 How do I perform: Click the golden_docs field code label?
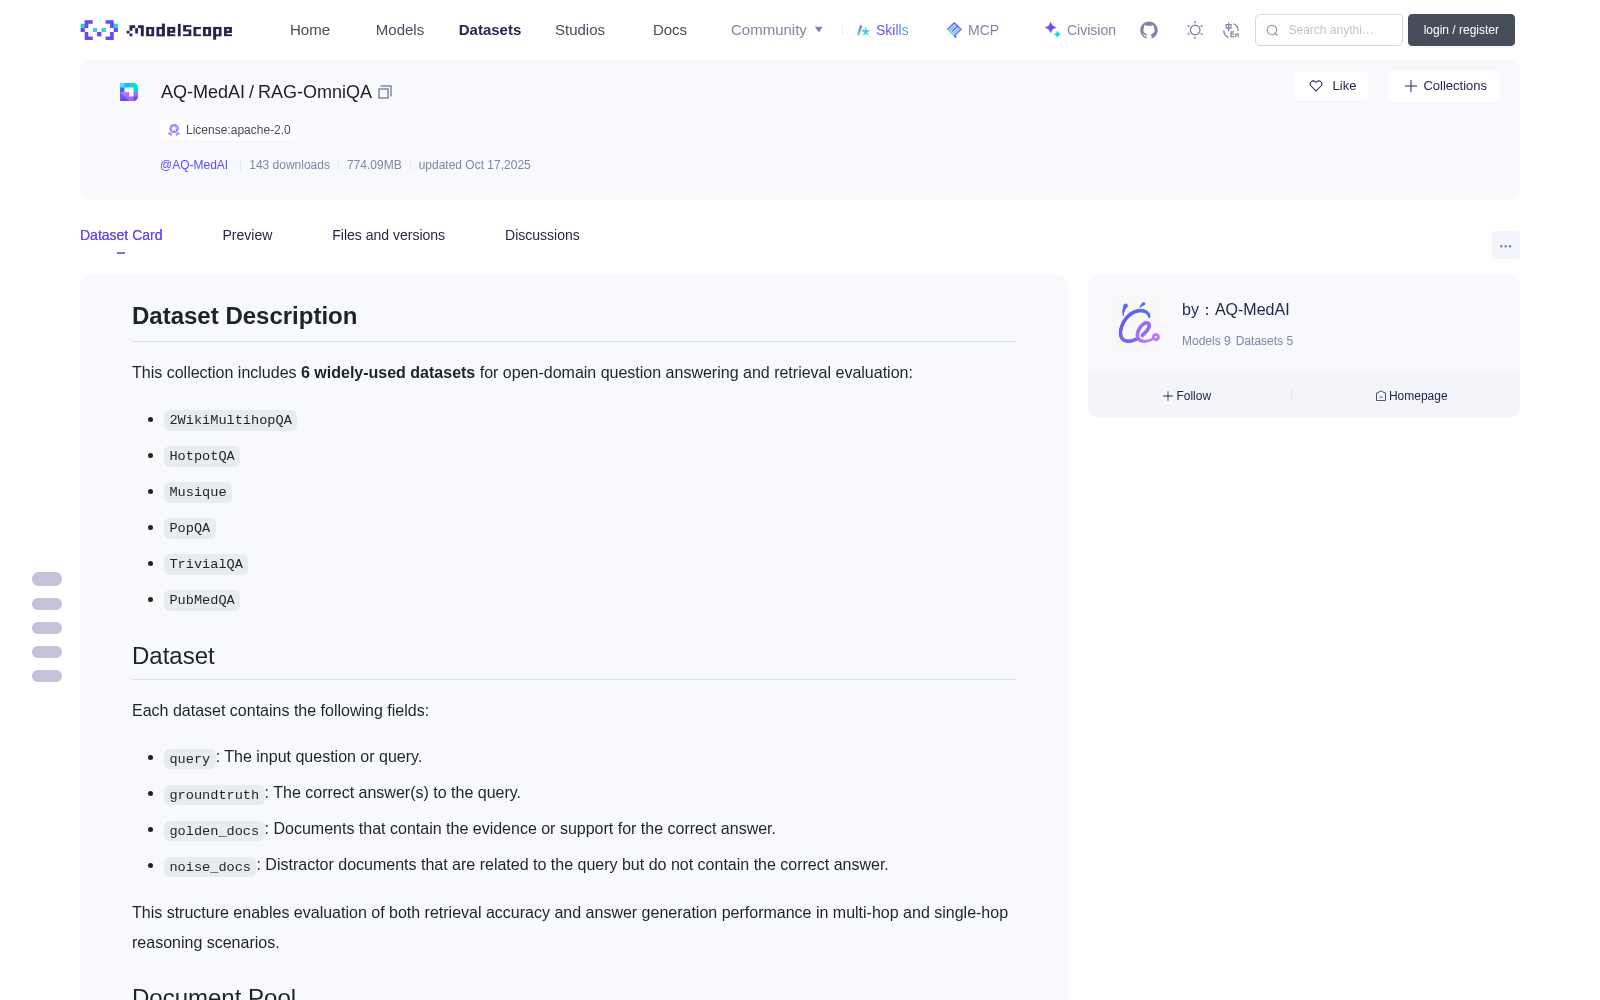tap(214, 831)
